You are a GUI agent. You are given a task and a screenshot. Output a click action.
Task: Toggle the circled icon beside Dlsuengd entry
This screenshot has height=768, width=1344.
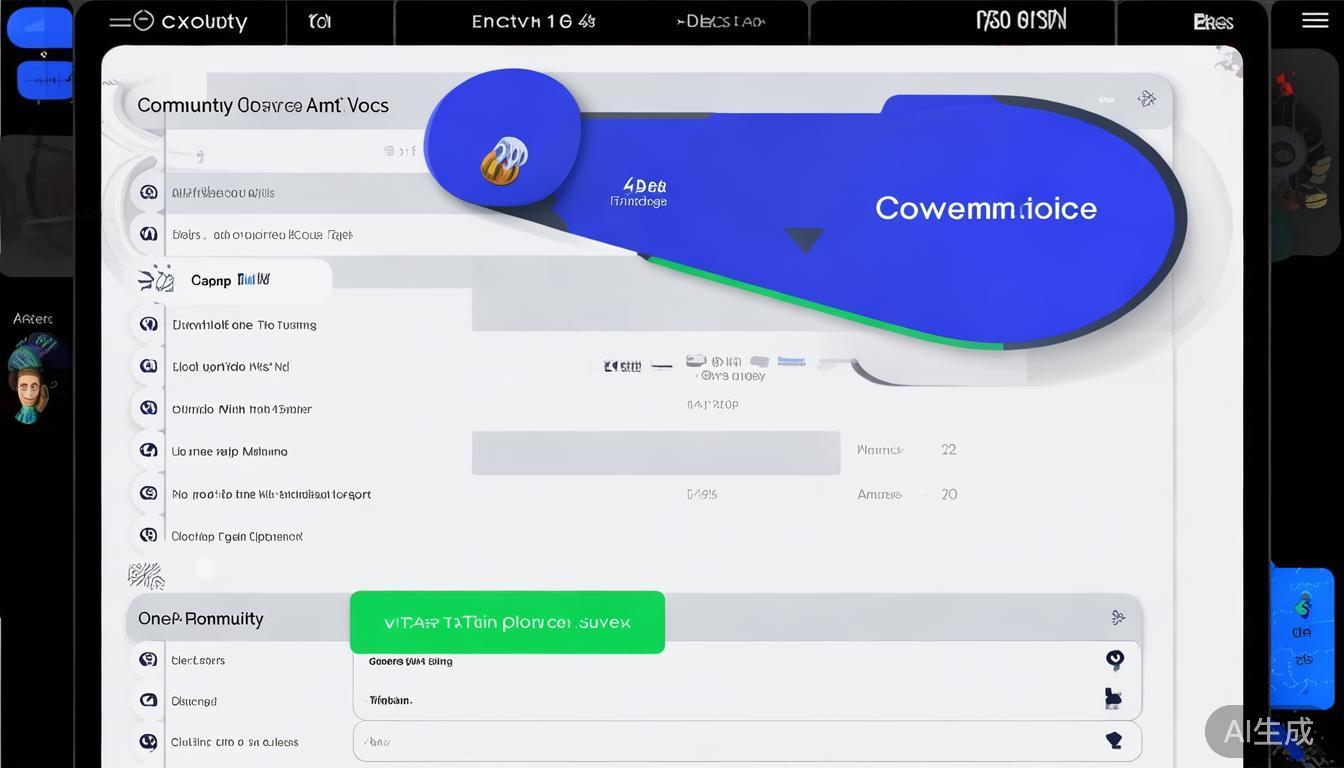[x=148, y=700]
